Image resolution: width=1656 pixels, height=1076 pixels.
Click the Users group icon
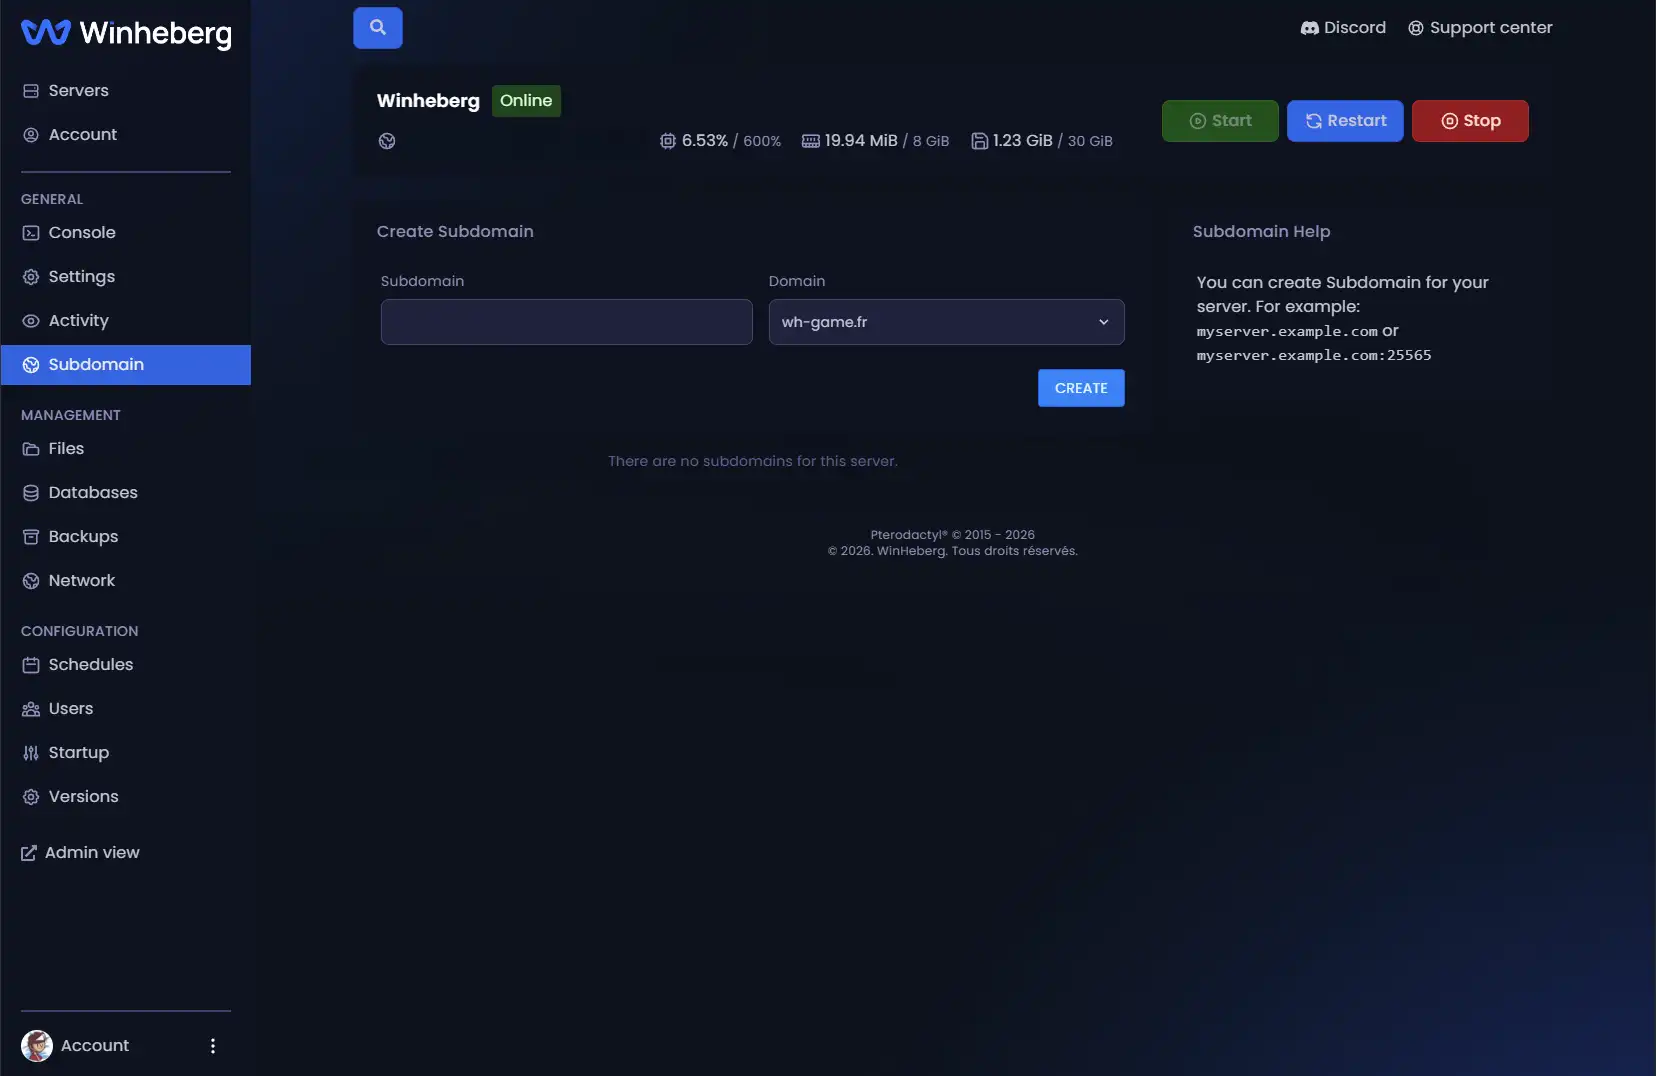click(31, 709)
